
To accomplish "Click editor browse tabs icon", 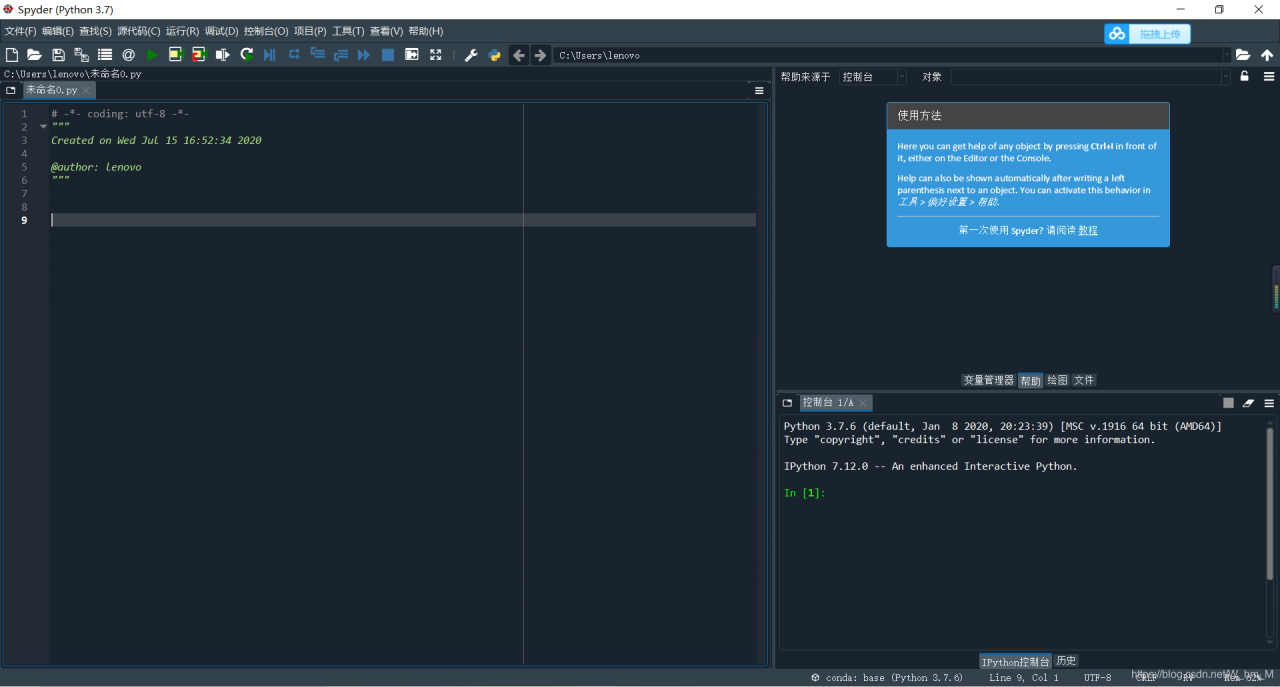I will 11,90.
